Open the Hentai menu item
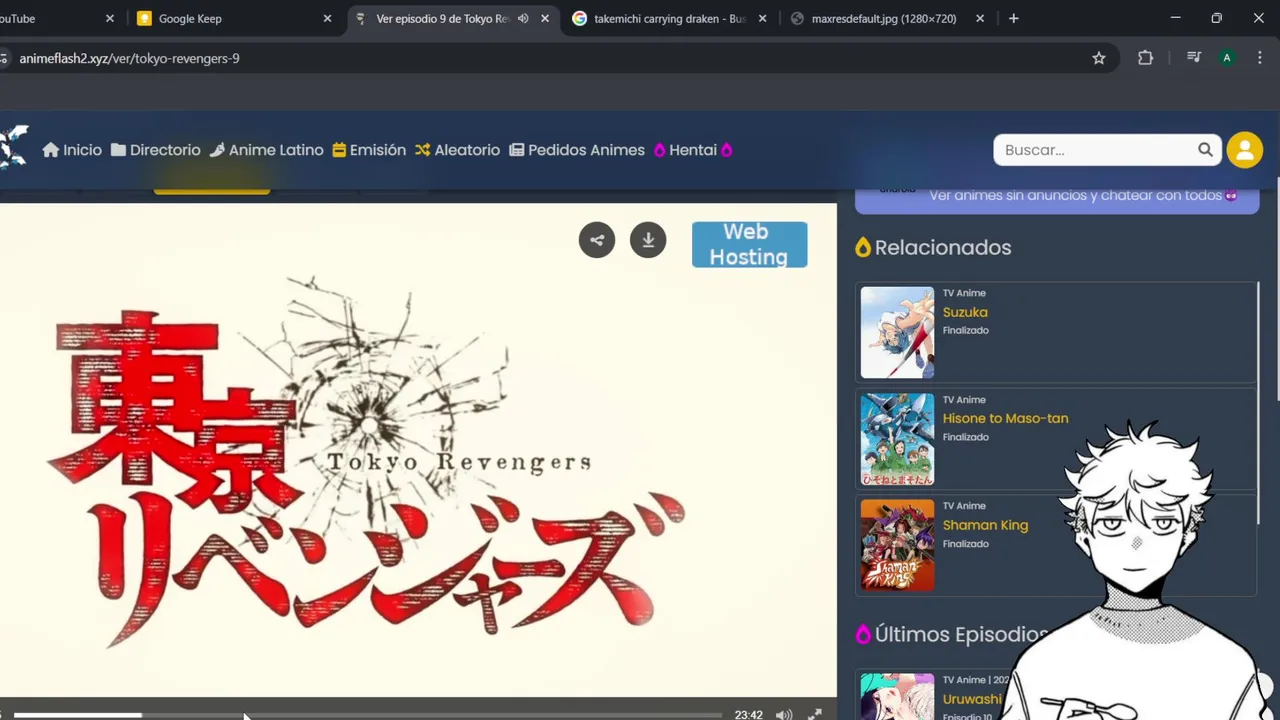The height and width of the screenshot is (720, 1280). click(x=693, y=150)
